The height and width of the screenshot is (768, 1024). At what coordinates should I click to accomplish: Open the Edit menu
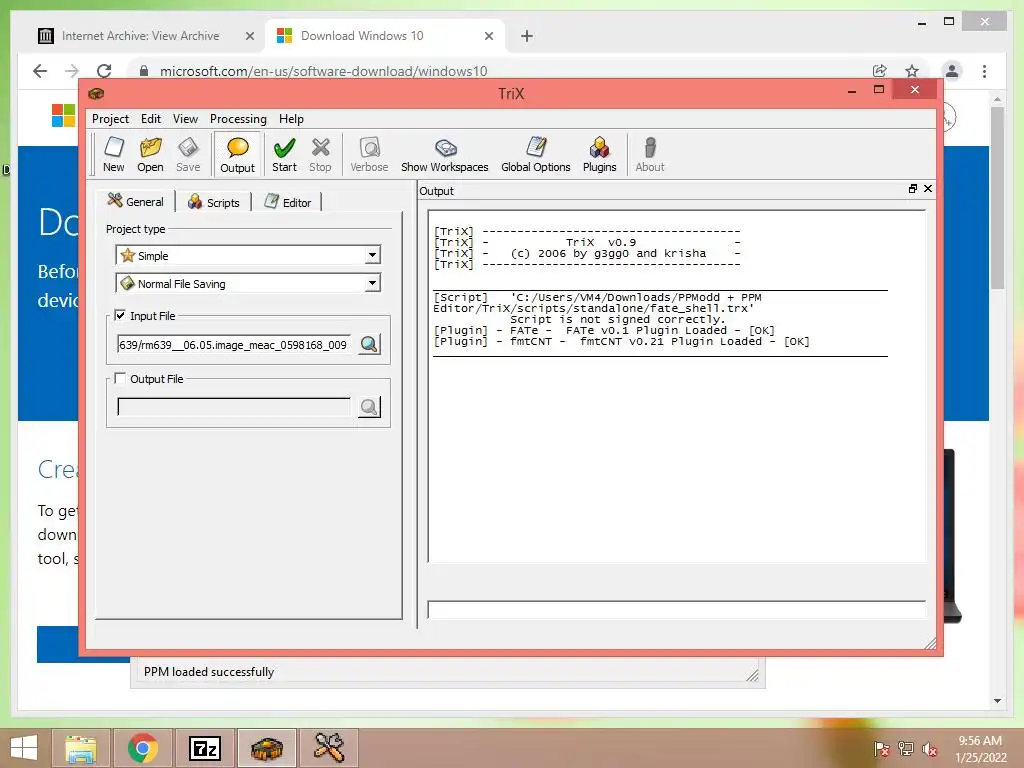click(151, 119)
